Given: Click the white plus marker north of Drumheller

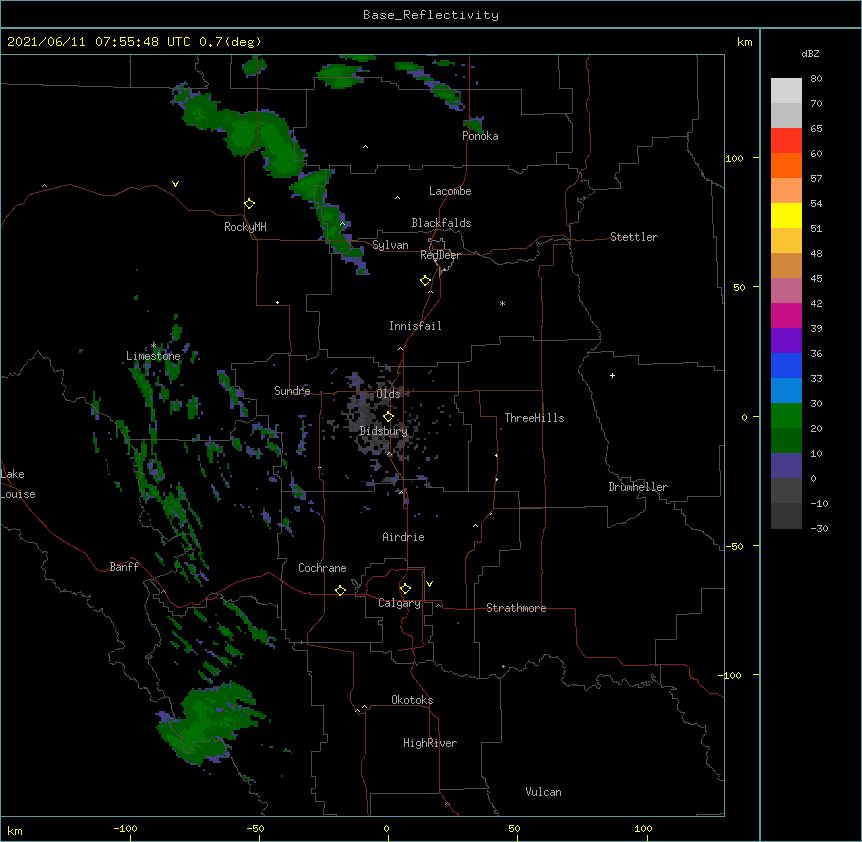Looking at the screenshot, I should click(612, 375).
